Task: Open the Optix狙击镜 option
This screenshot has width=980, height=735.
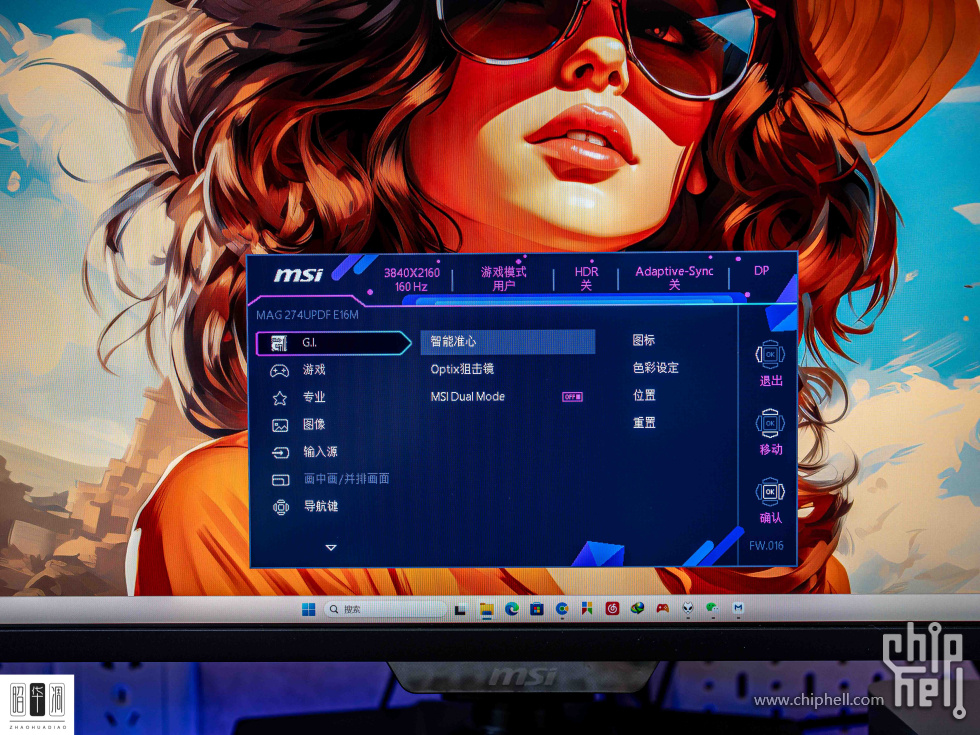Action: pos(462,369)
